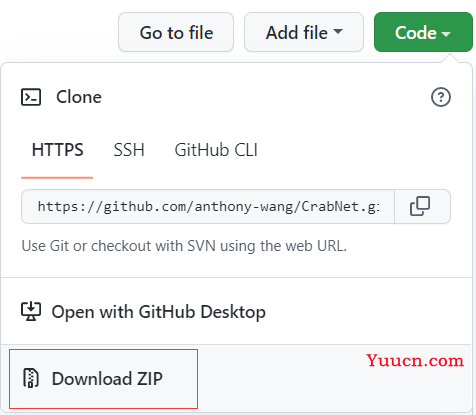Click the GitHub Desktop download icon
This screenshot has height=415, width=476.
coord(31,311)
